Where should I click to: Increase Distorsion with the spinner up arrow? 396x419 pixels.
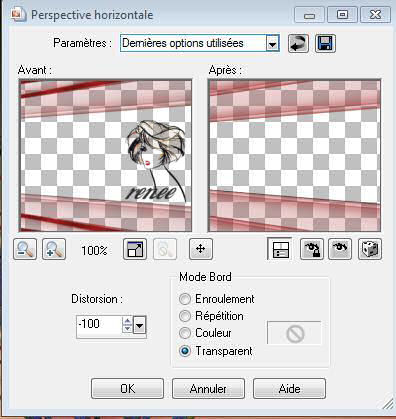(127, 321)
